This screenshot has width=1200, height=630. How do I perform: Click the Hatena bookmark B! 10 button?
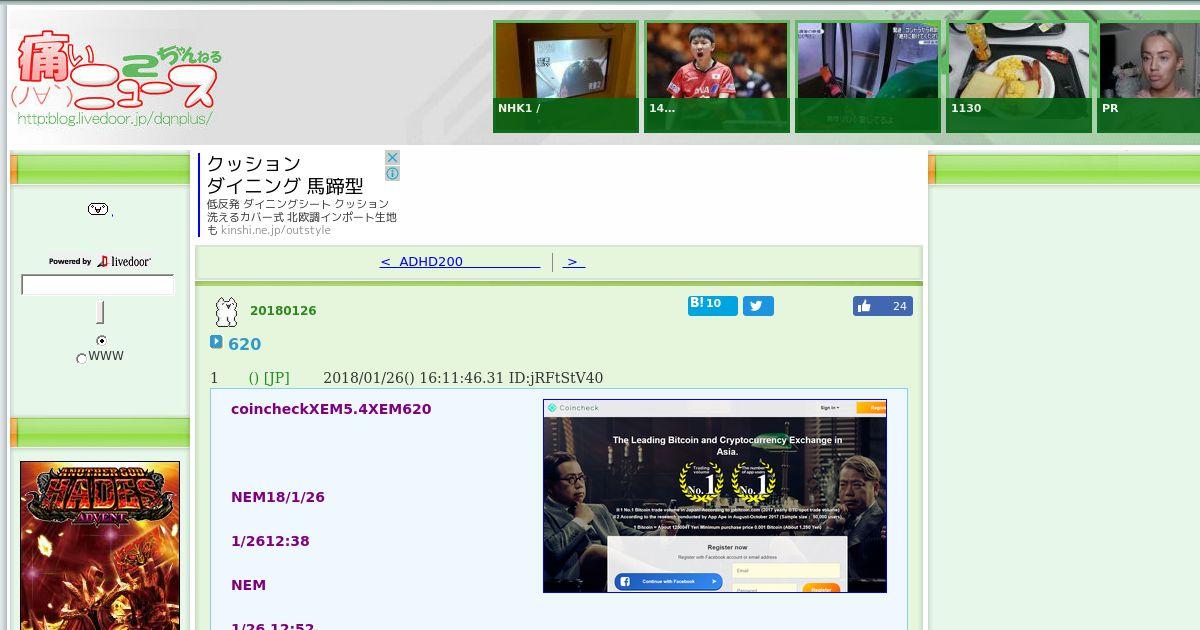coord(712,305)
